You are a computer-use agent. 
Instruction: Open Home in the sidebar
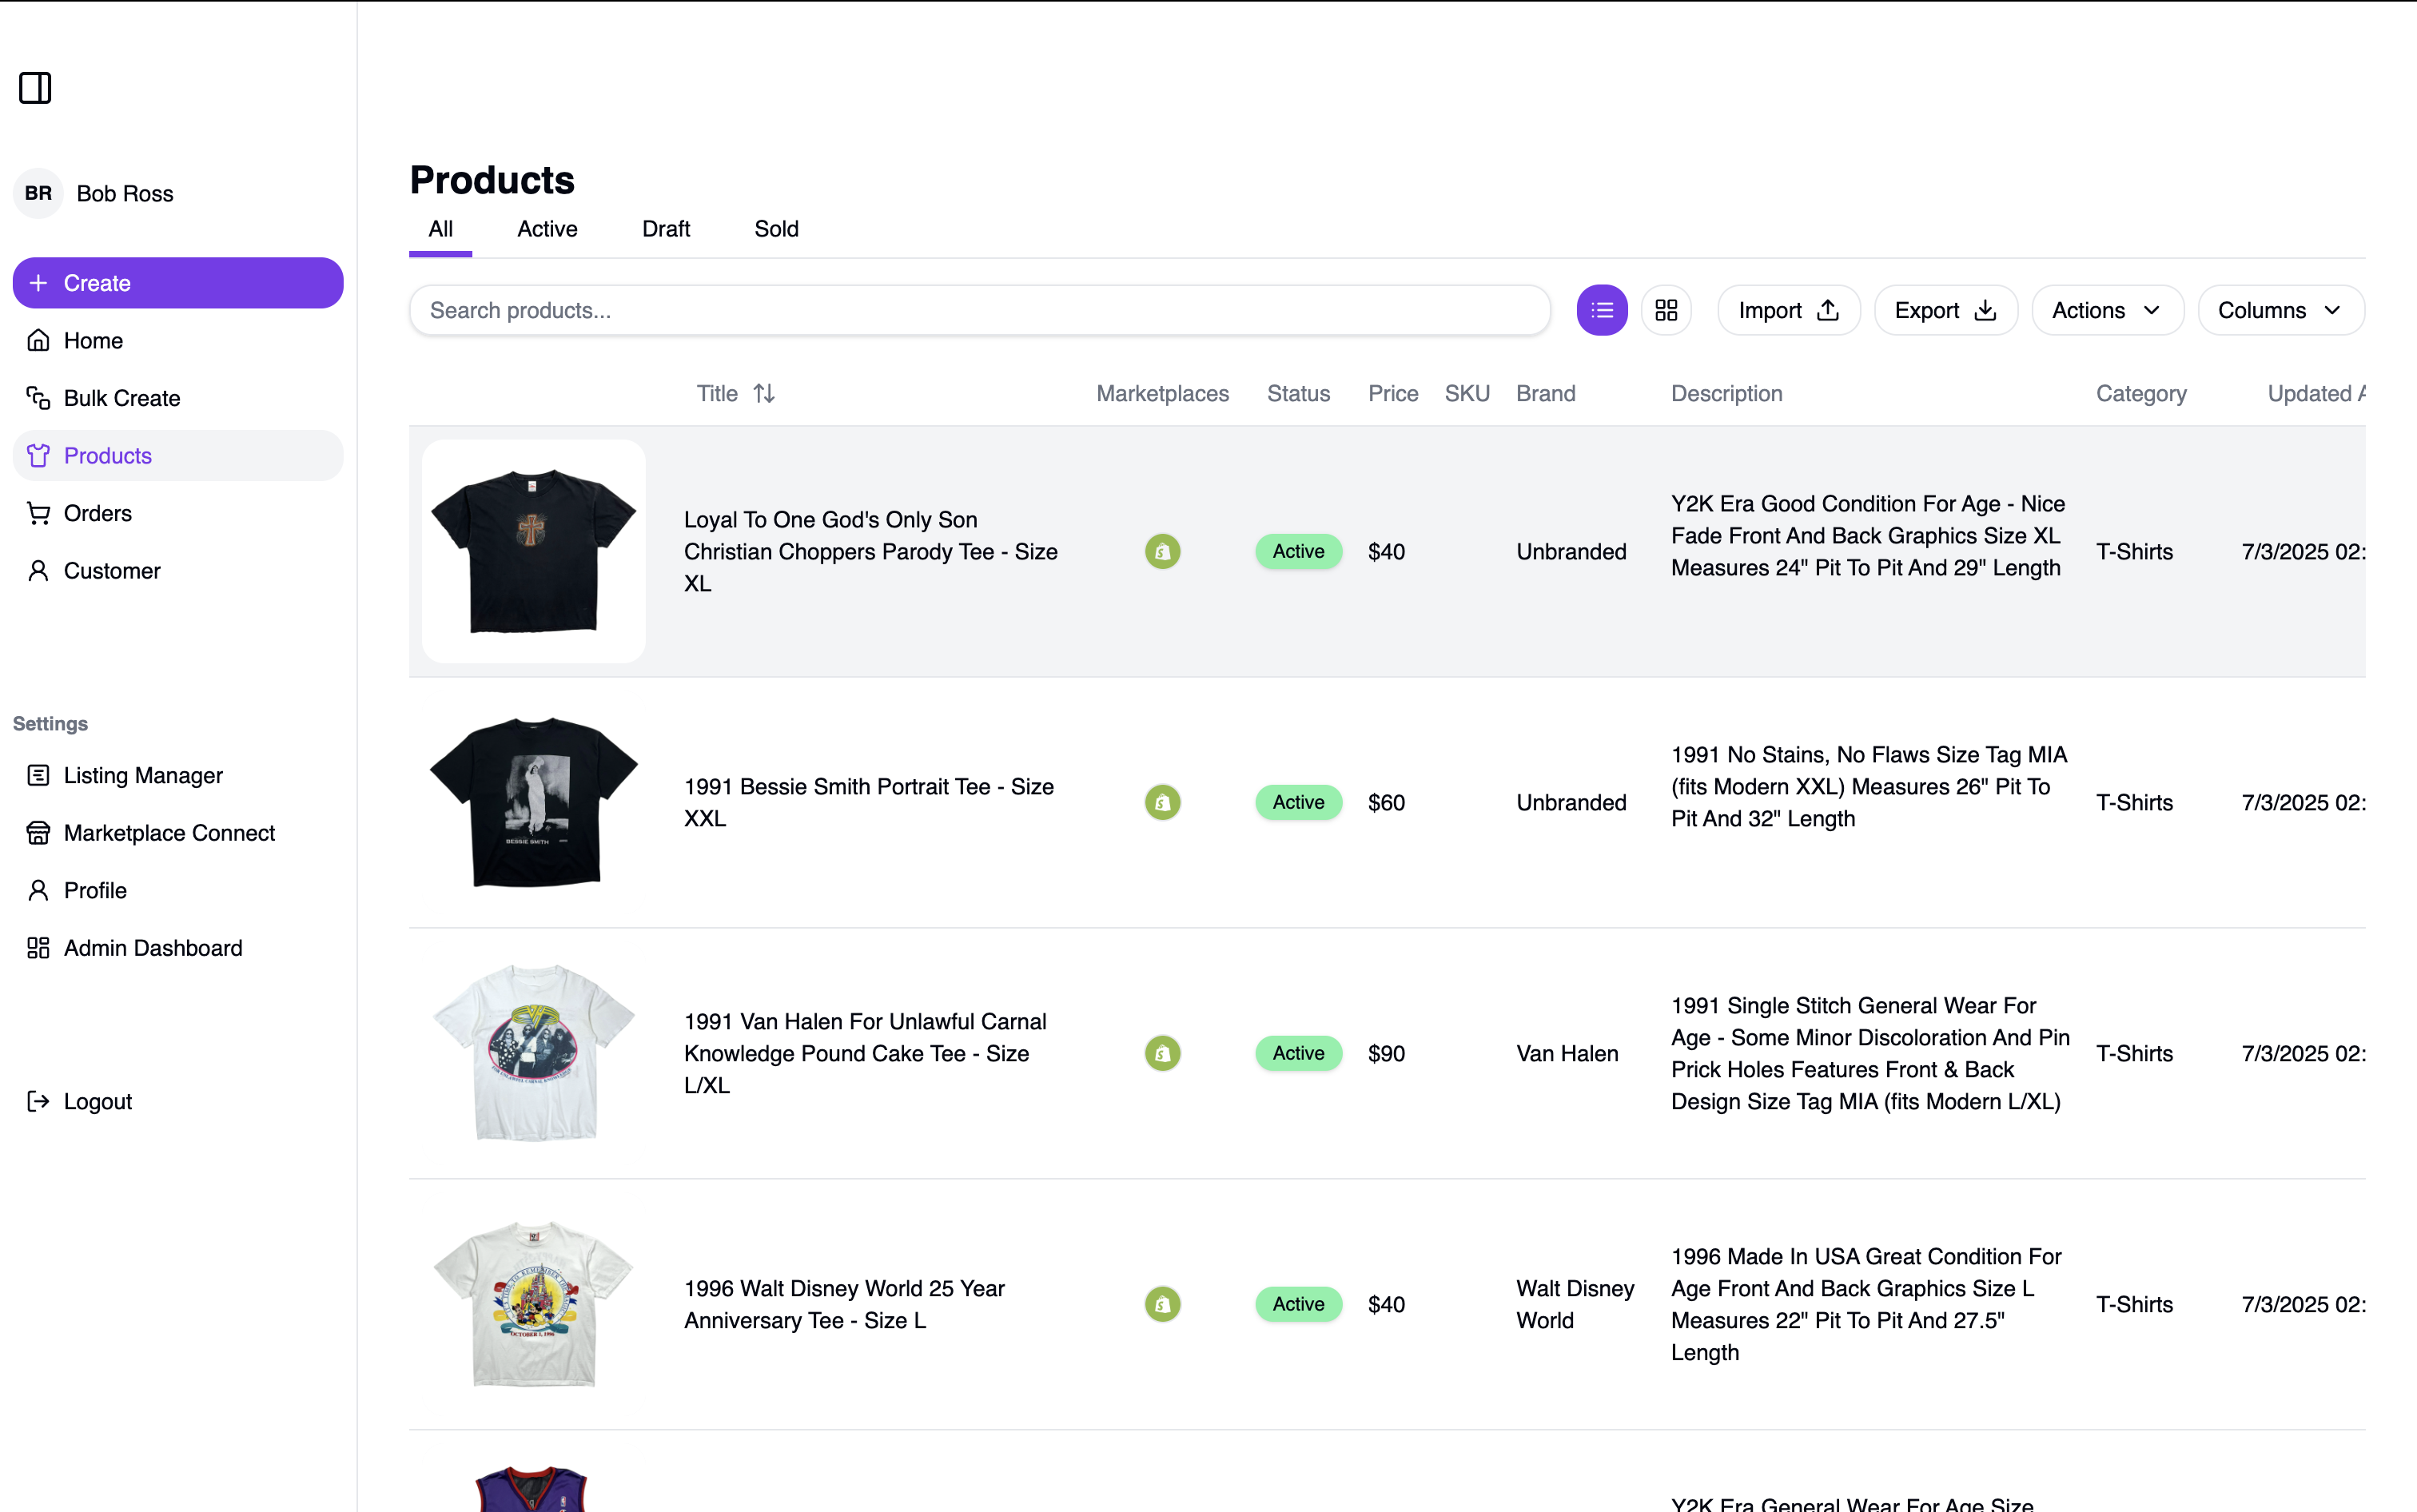(178, 340)
